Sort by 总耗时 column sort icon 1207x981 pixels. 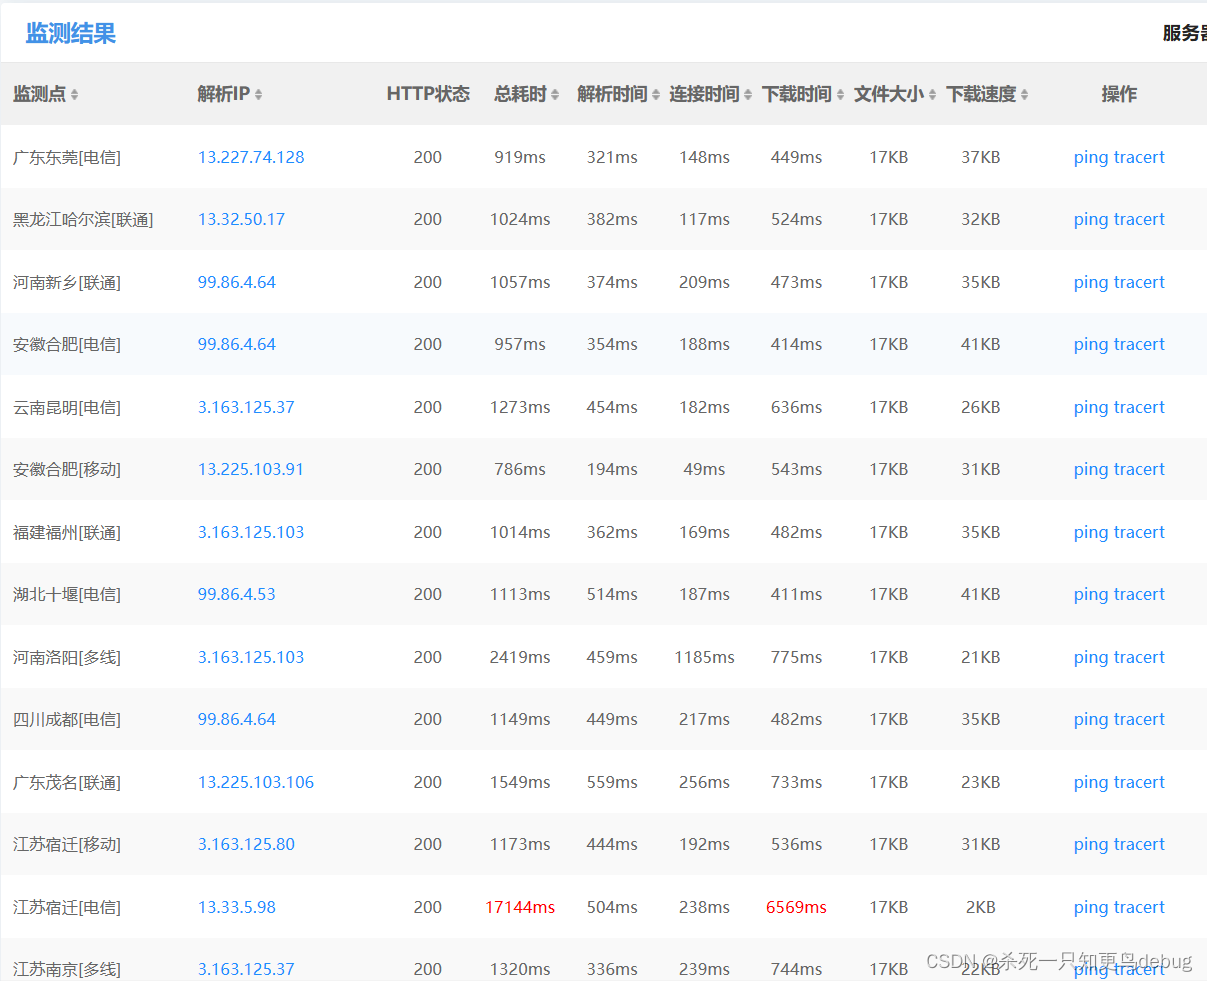[555, 94]
